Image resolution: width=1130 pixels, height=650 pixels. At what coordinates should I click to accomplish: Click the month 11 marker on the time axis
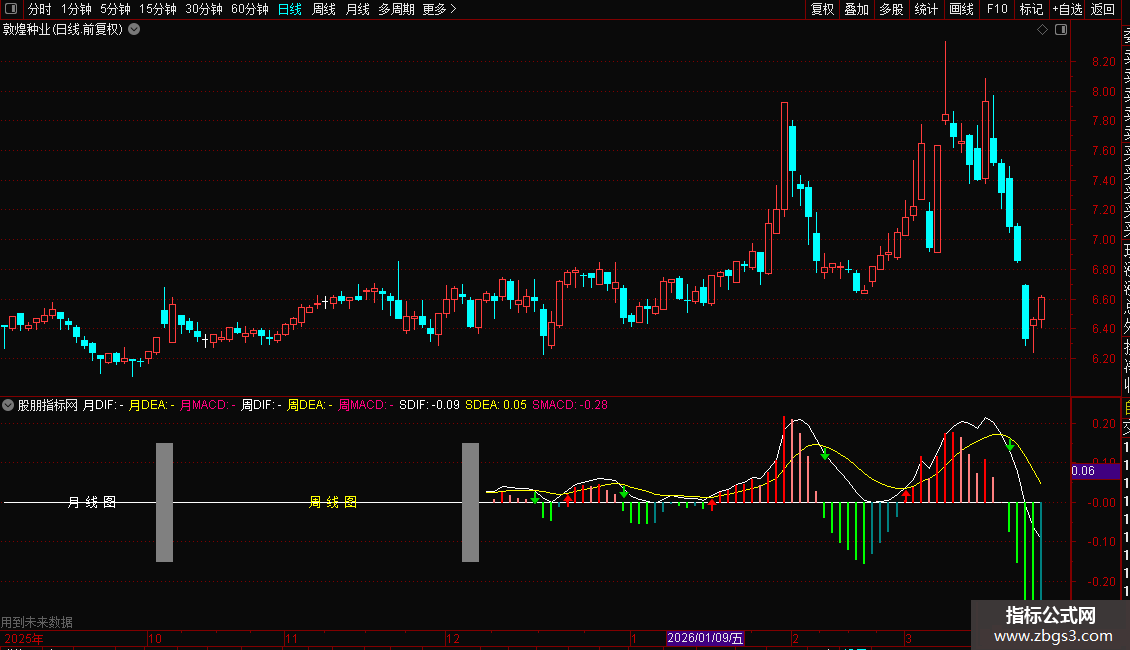pos(291,638)
